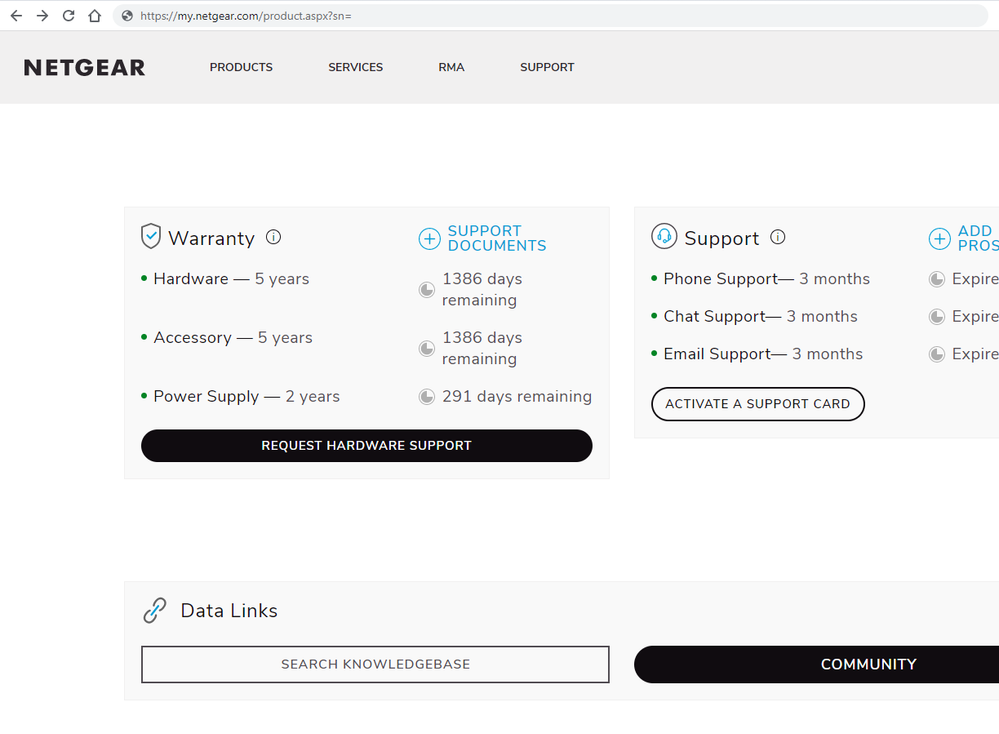999x734 pixels.
Task: Click the REQUEST HARDWARE SUPPORT button
Action: pyautogui.click(x=366, y=445)
